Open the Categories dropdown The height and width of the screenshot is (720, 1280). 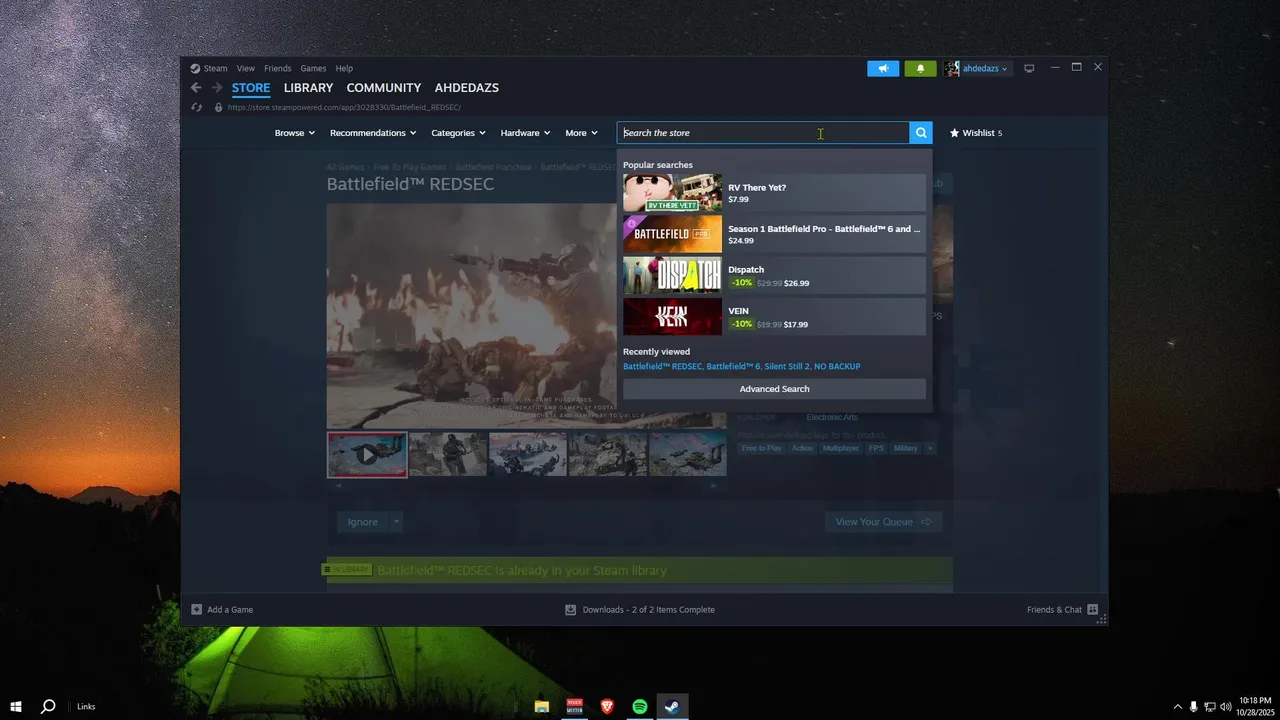458,132
